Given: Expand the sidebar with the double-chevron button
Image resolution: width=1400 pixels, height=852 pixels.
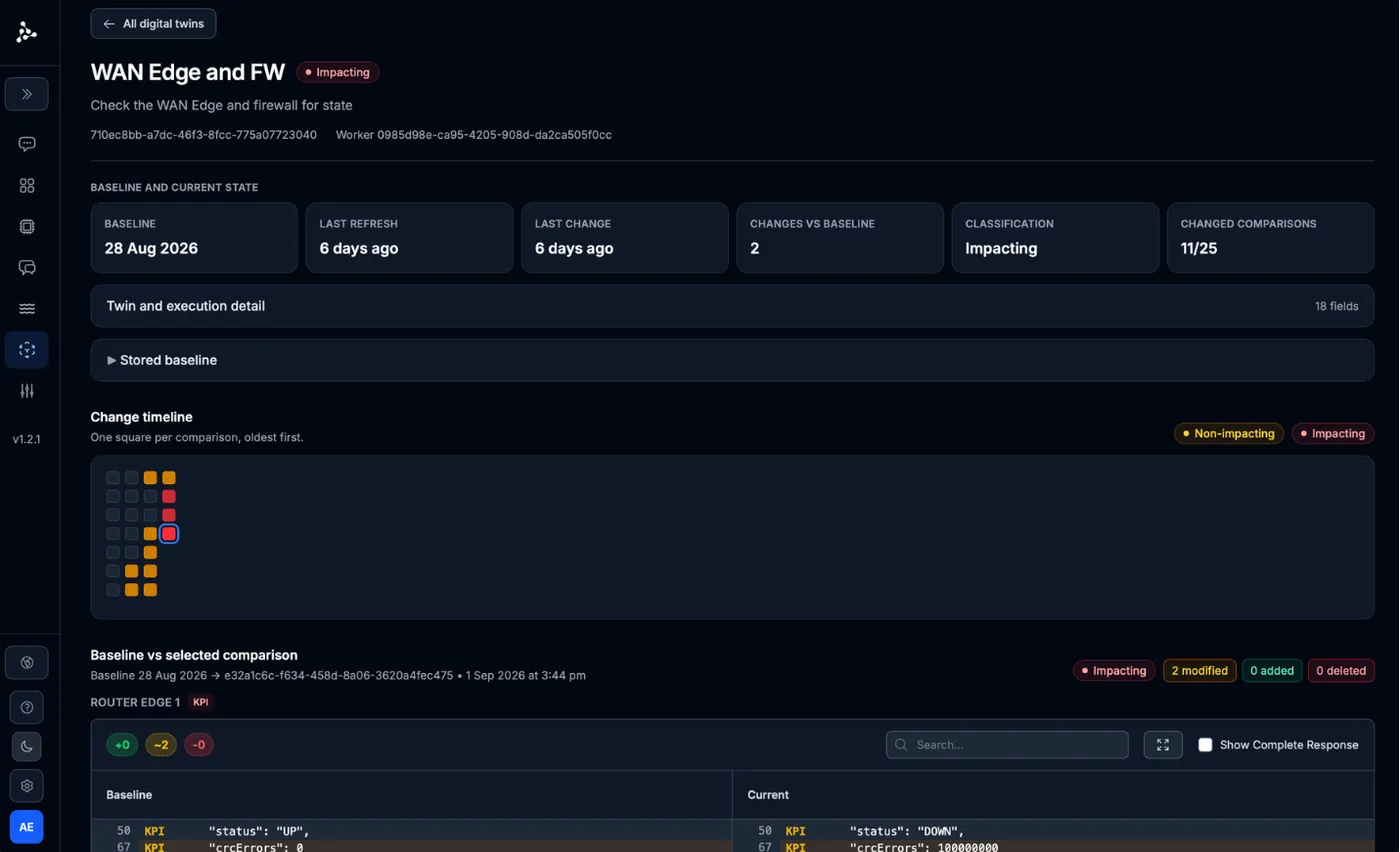Looking at the screenshot, I should click(27, 94).
